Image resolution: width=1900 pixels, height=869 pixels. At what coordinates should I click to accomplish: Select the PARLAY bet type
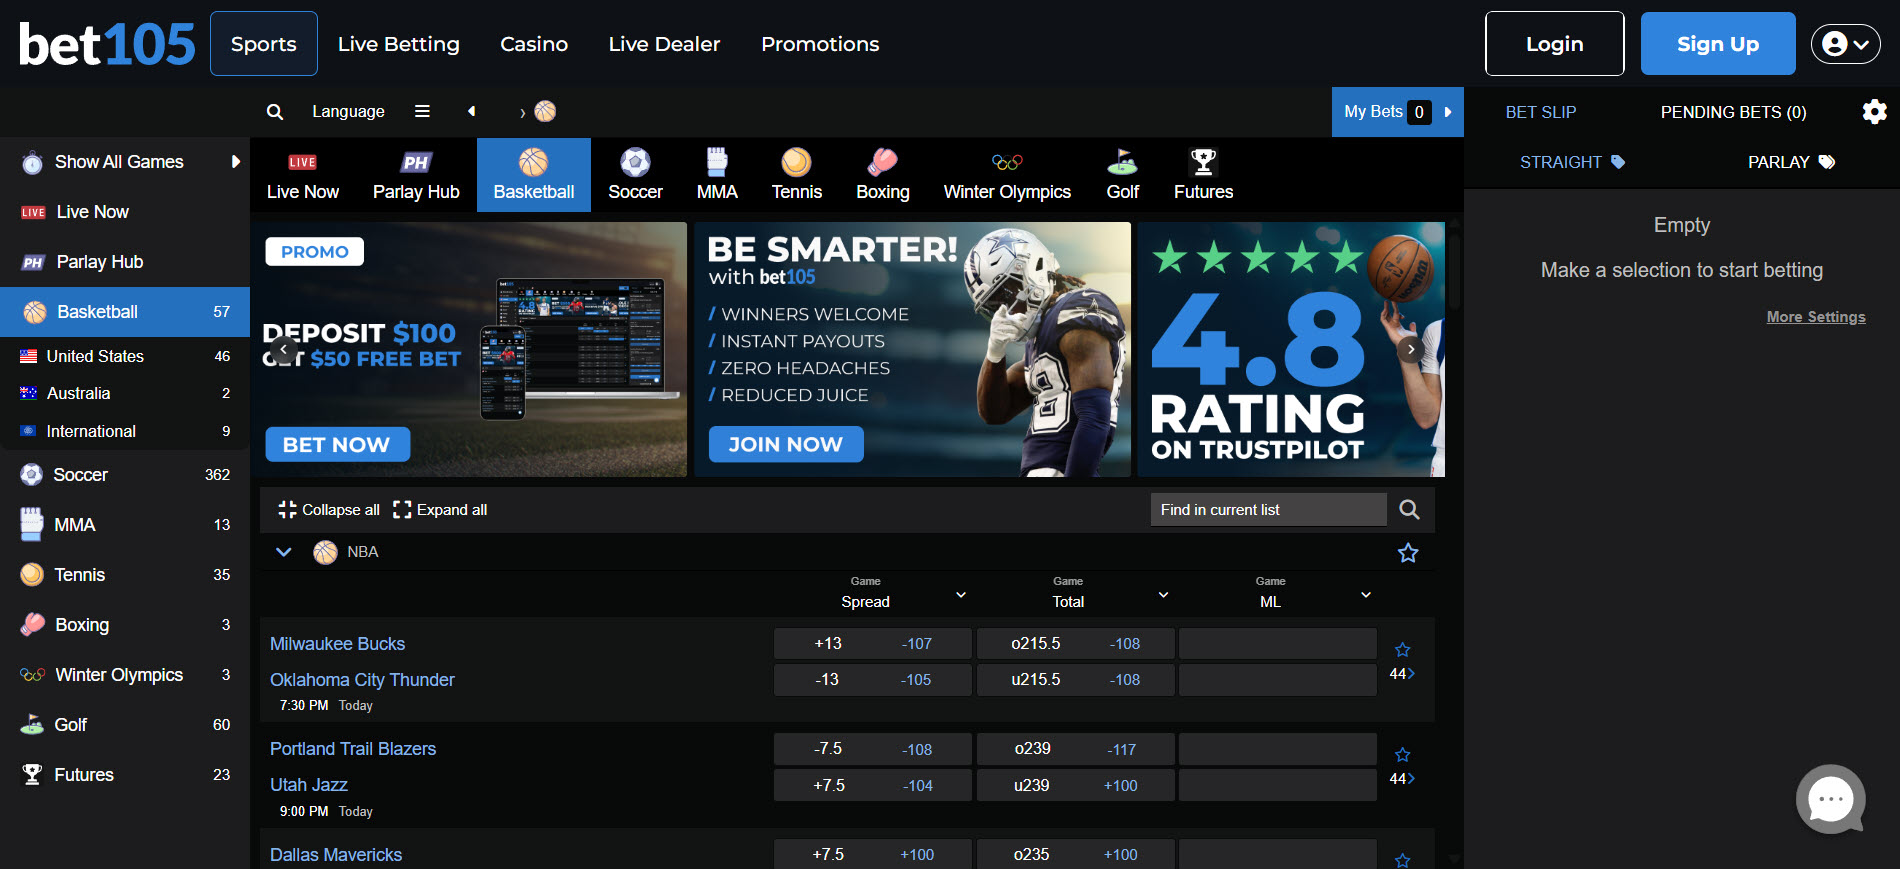coord(1791,162)
